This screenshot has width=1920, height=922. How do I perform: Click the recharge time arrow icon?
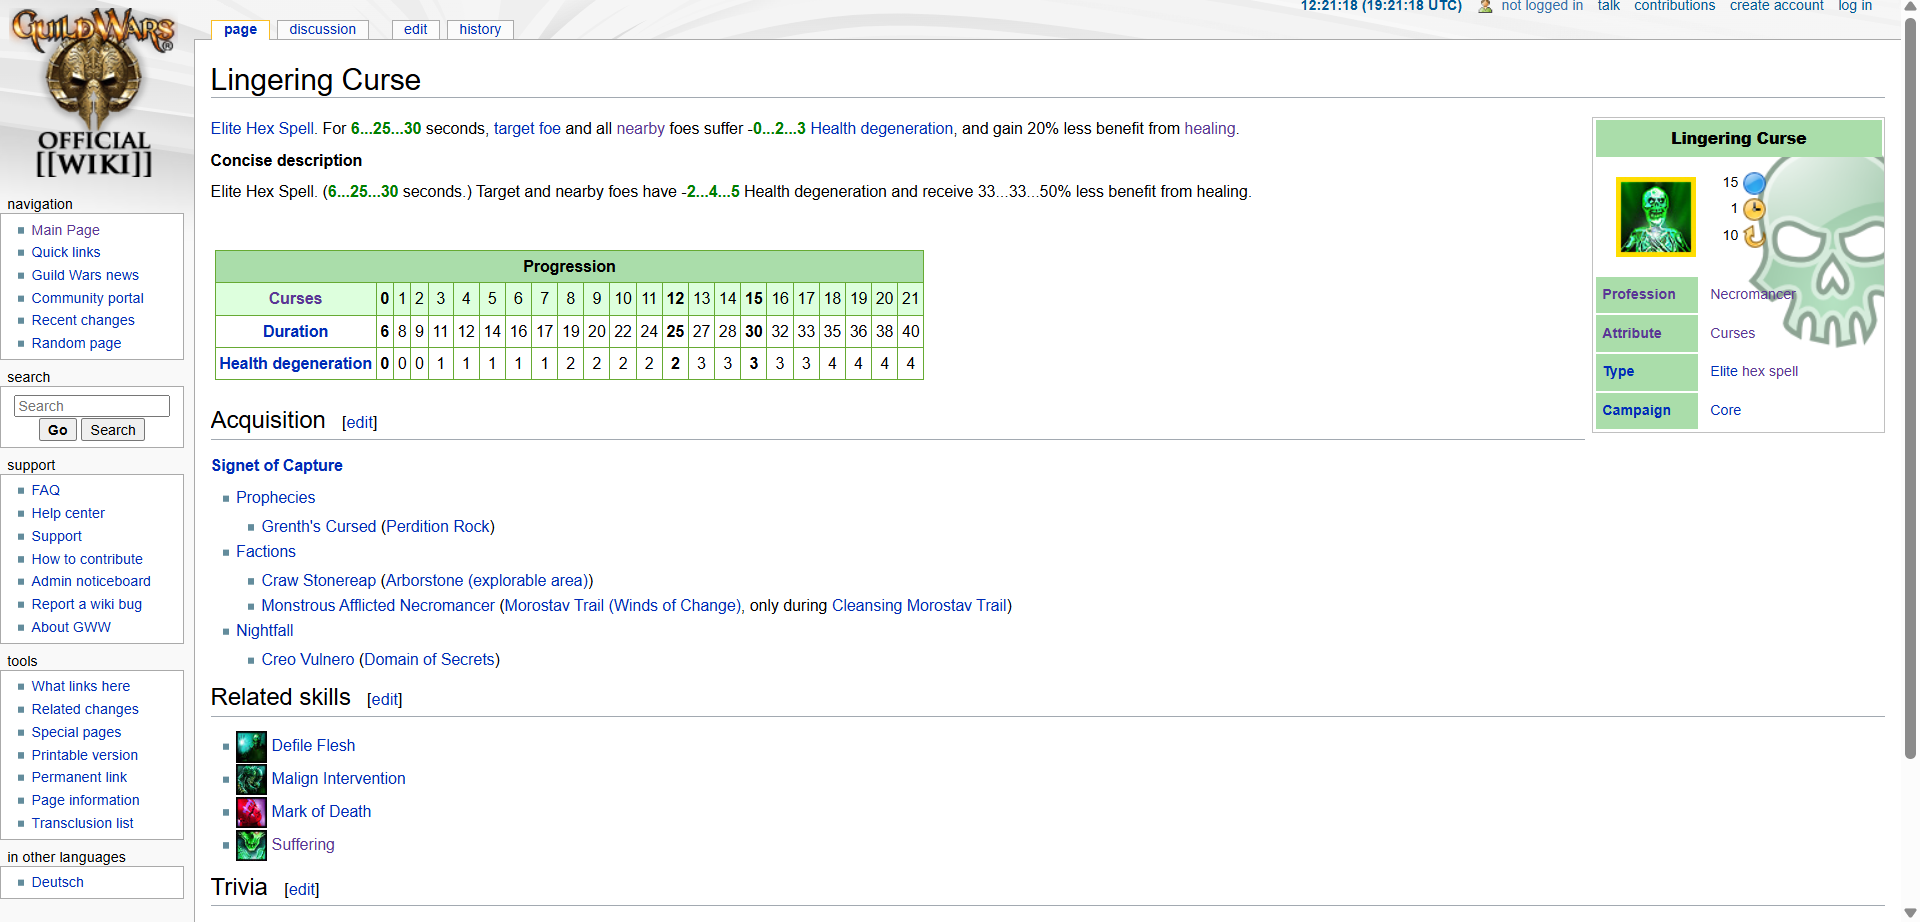[x=1754, y=236]
